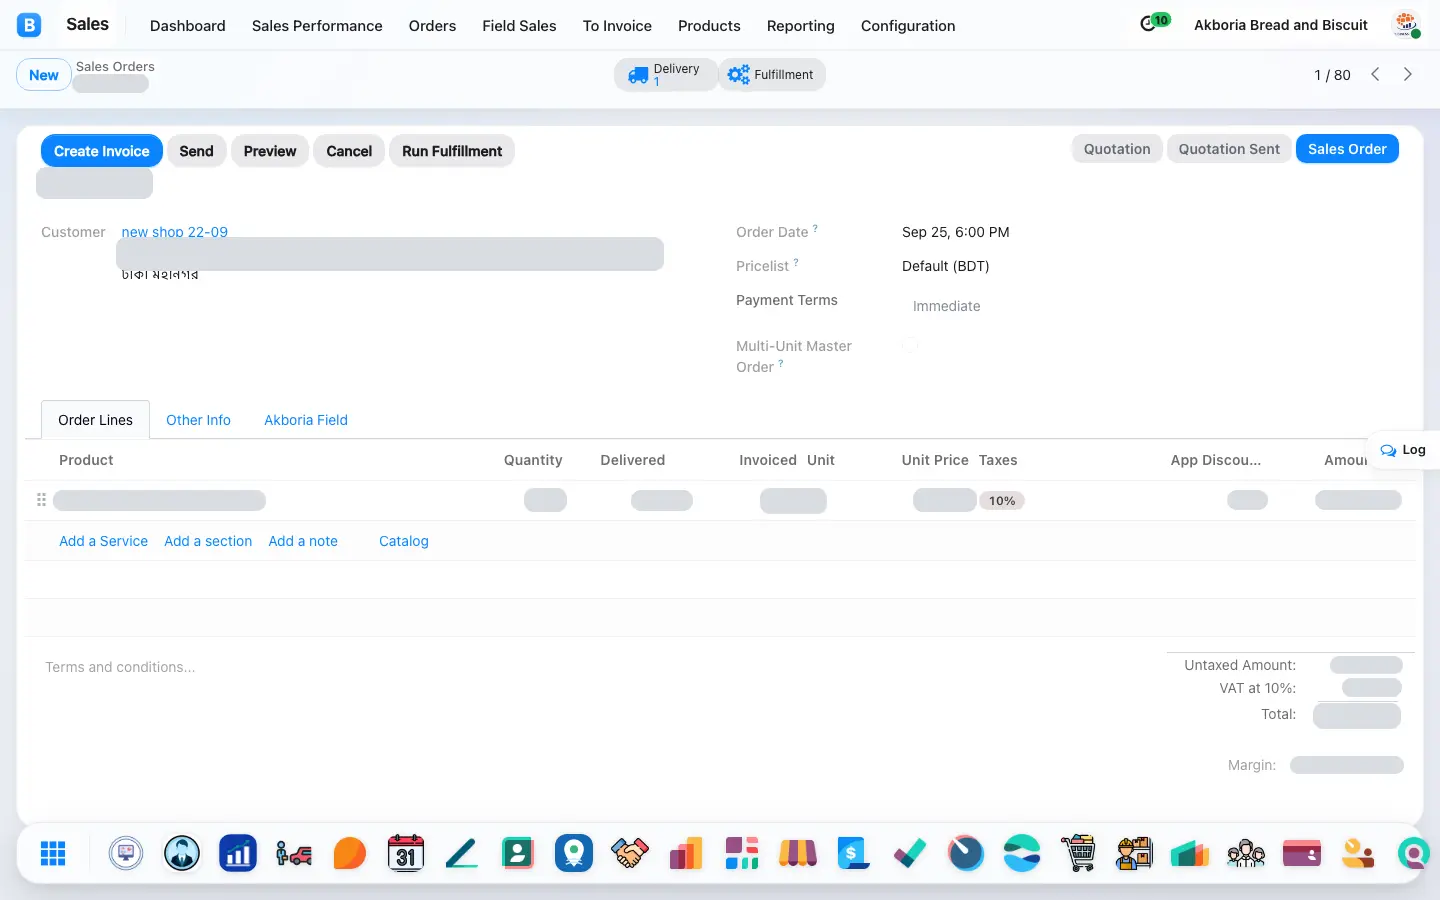Open the Orders menu
Viewport: 1440px width, 900px height.
(432, 26)
